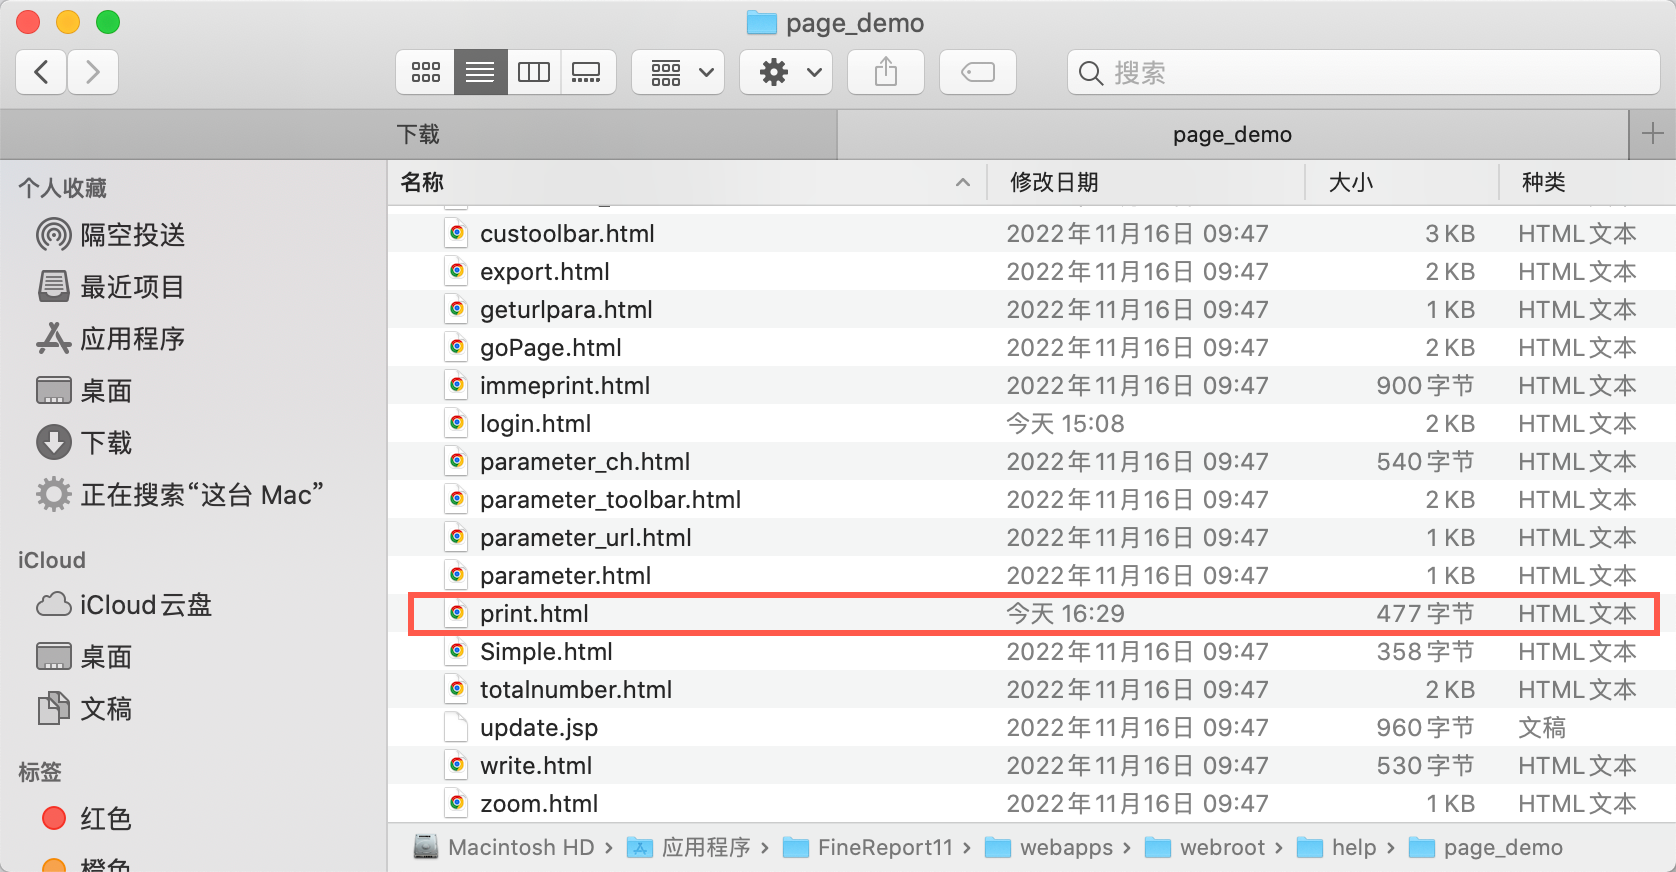
Task: Switch to column view
Action: [x=534, y=72]
